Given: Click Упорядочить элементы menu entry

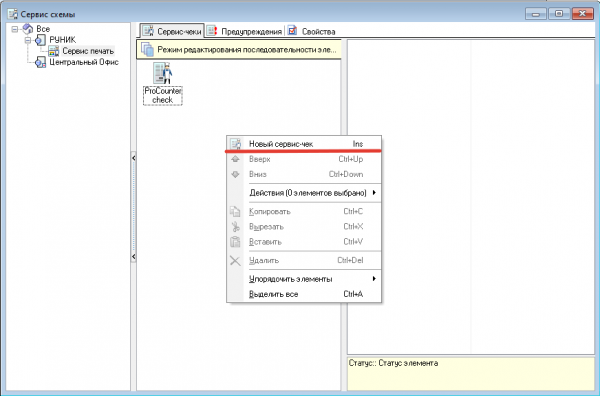Looking at the screenshot, I should click(304, 279).
